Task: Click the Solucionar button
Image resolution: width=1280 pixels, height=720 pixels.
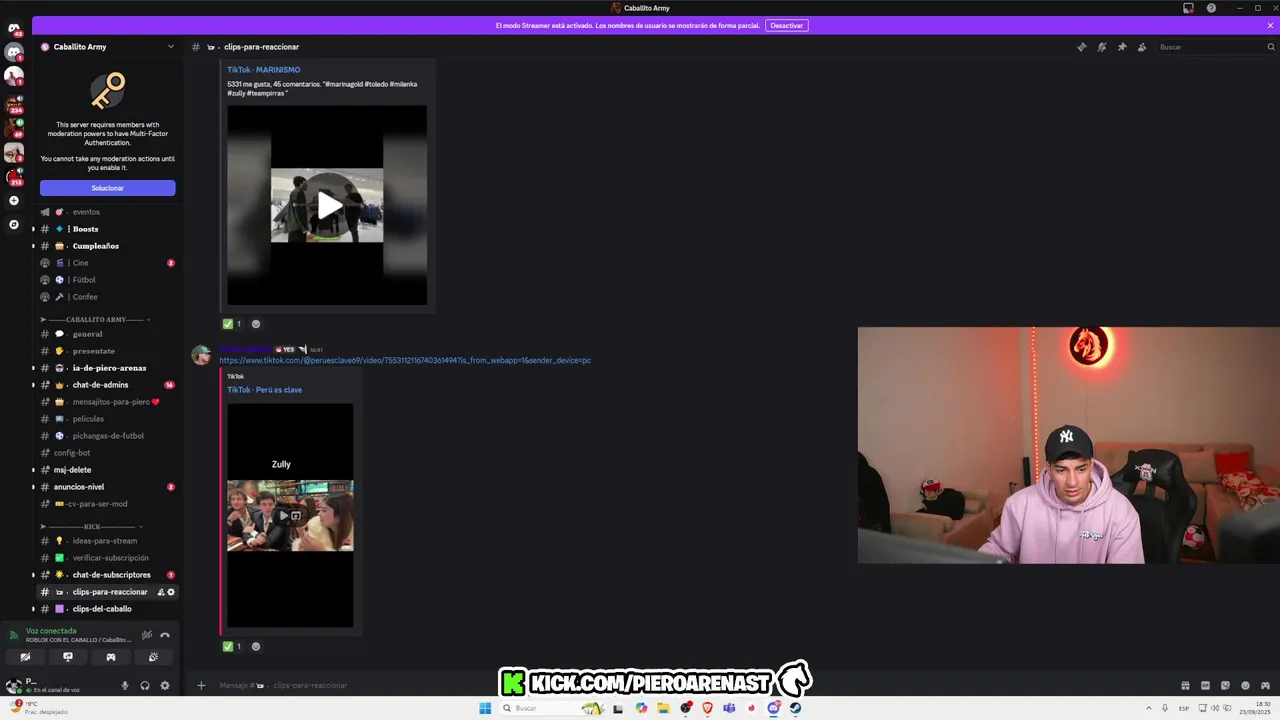Action: pos(108,188)
